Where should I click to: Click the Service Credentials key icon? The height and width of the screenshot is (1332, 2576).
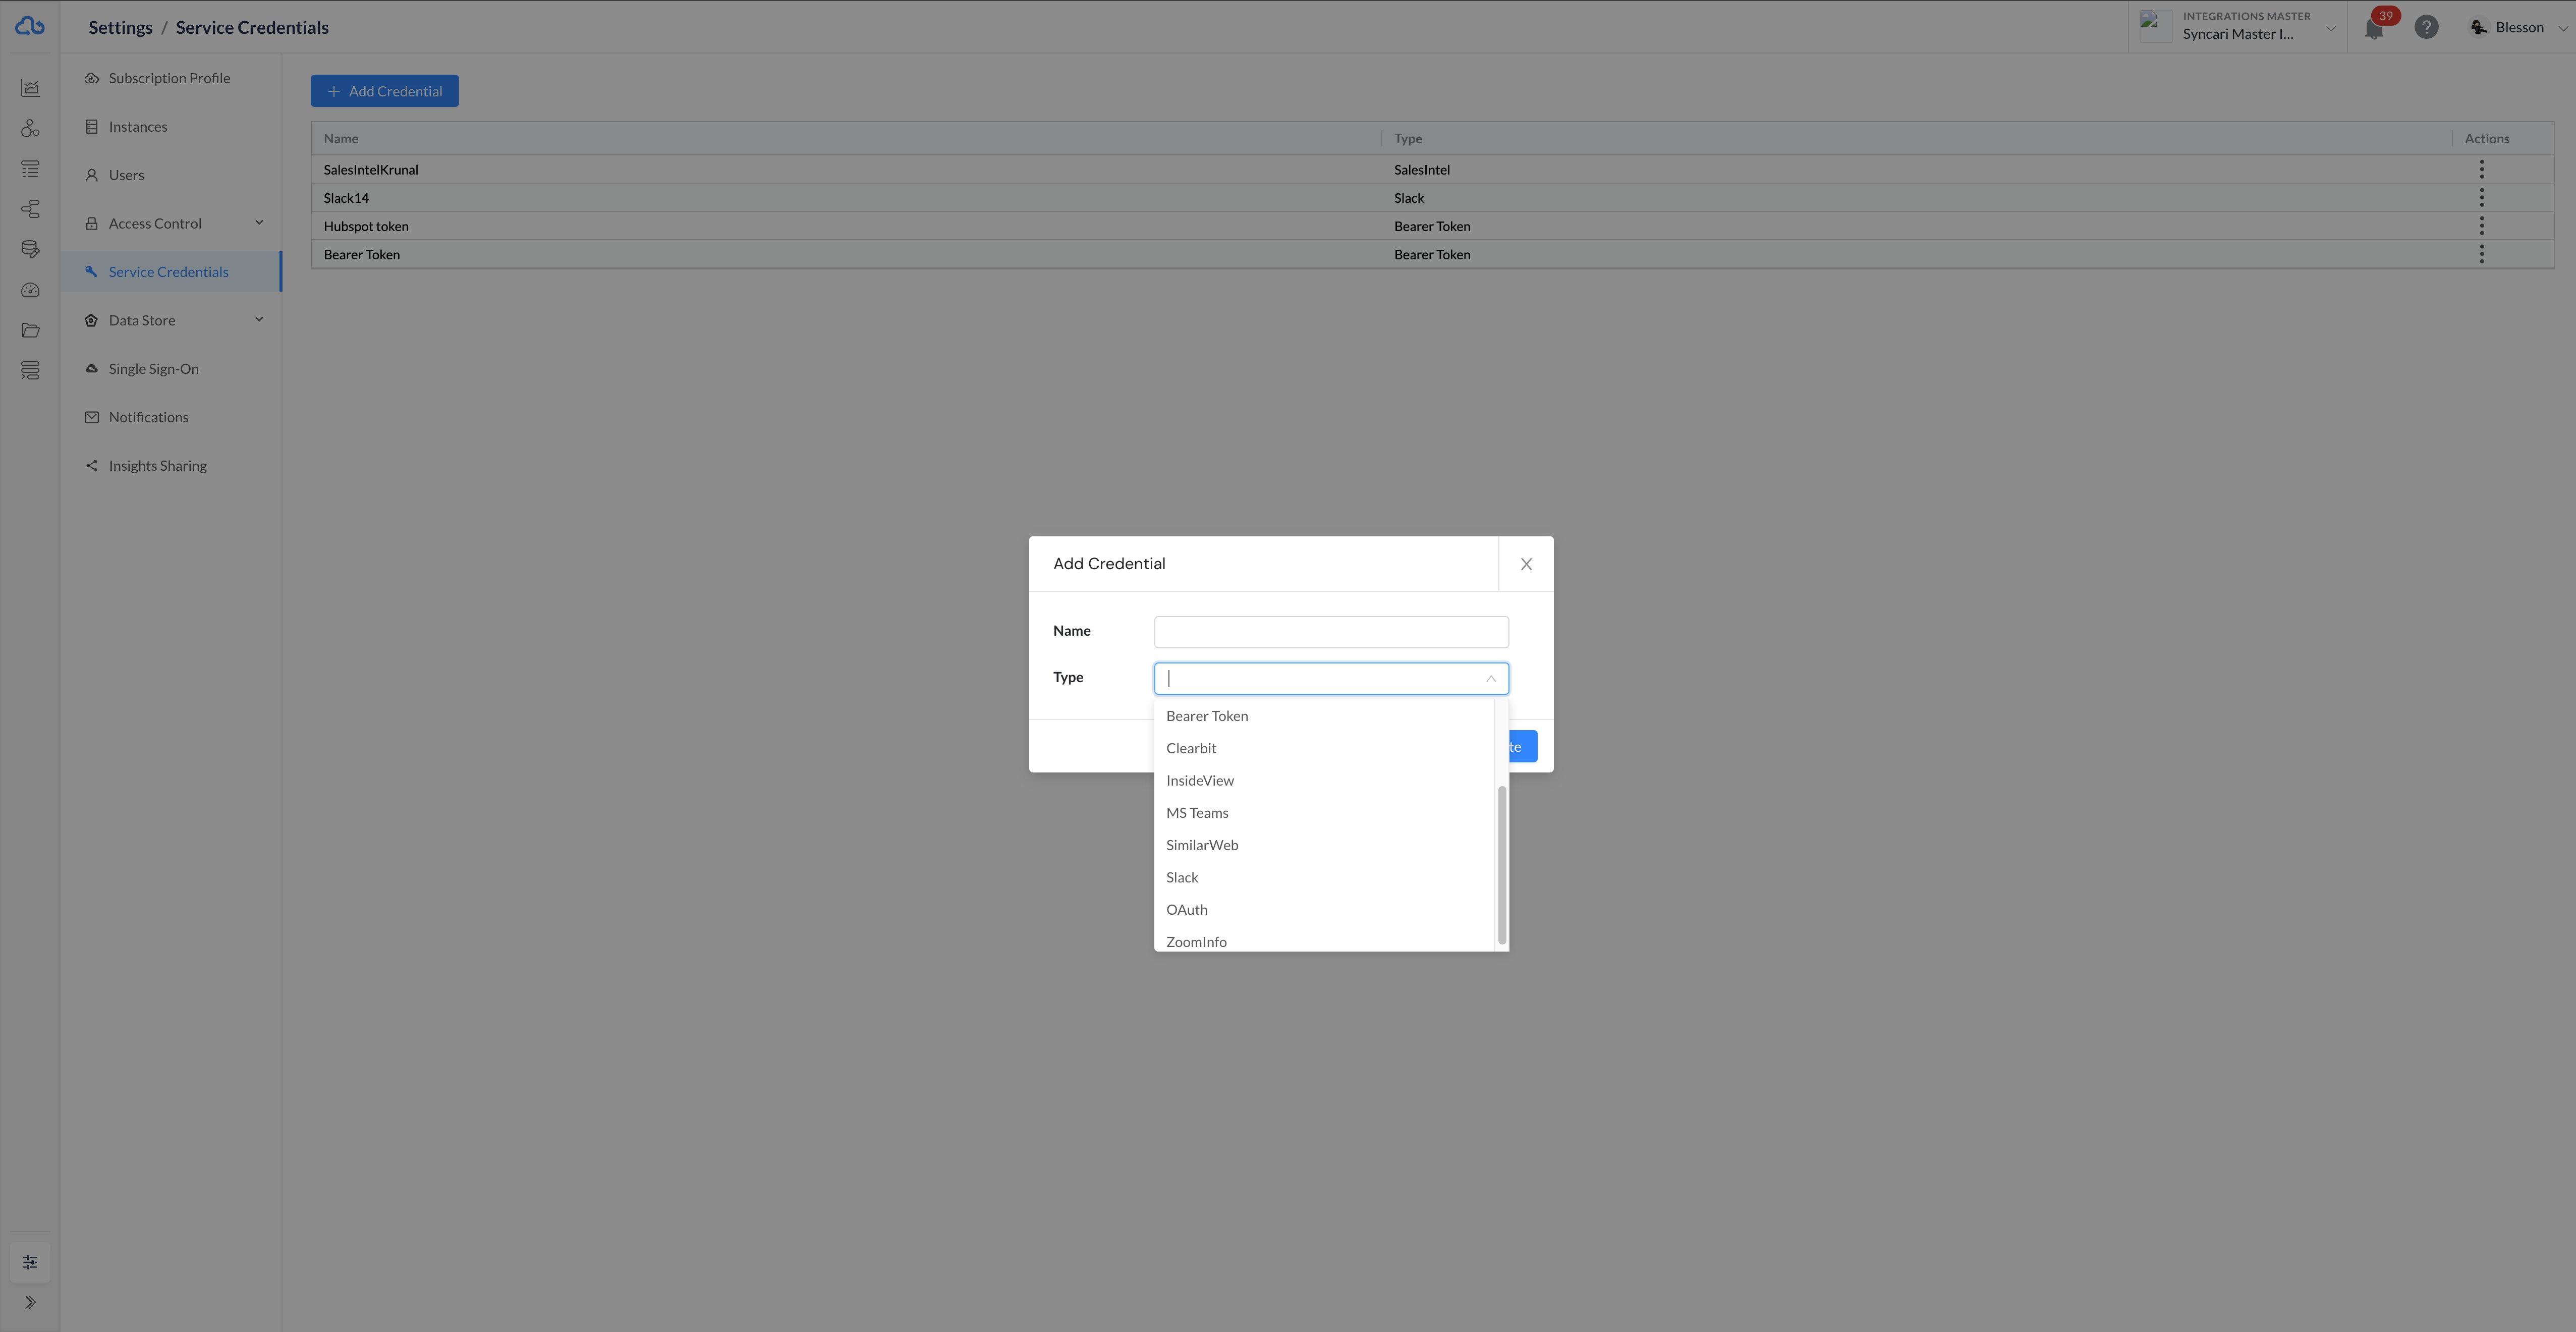(91, 271)
